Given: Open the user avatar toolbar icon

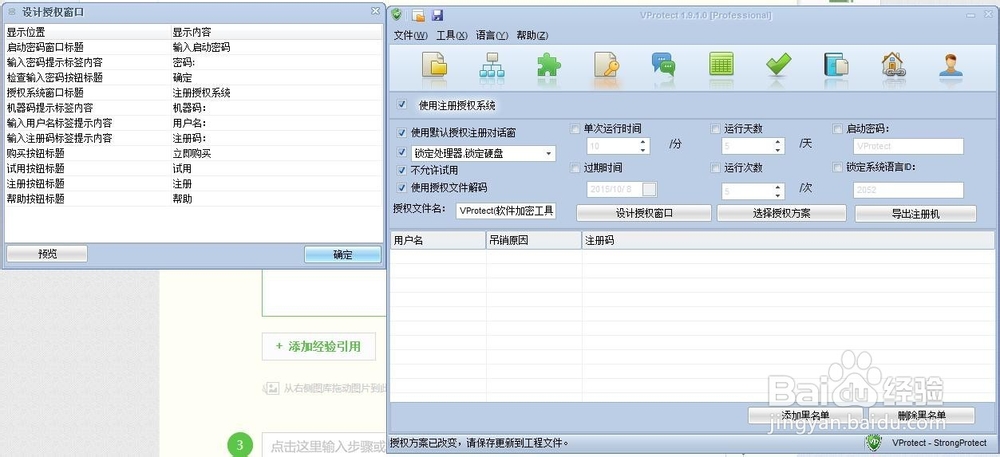Looking at the screenshot, I should (x=950, y=65).
